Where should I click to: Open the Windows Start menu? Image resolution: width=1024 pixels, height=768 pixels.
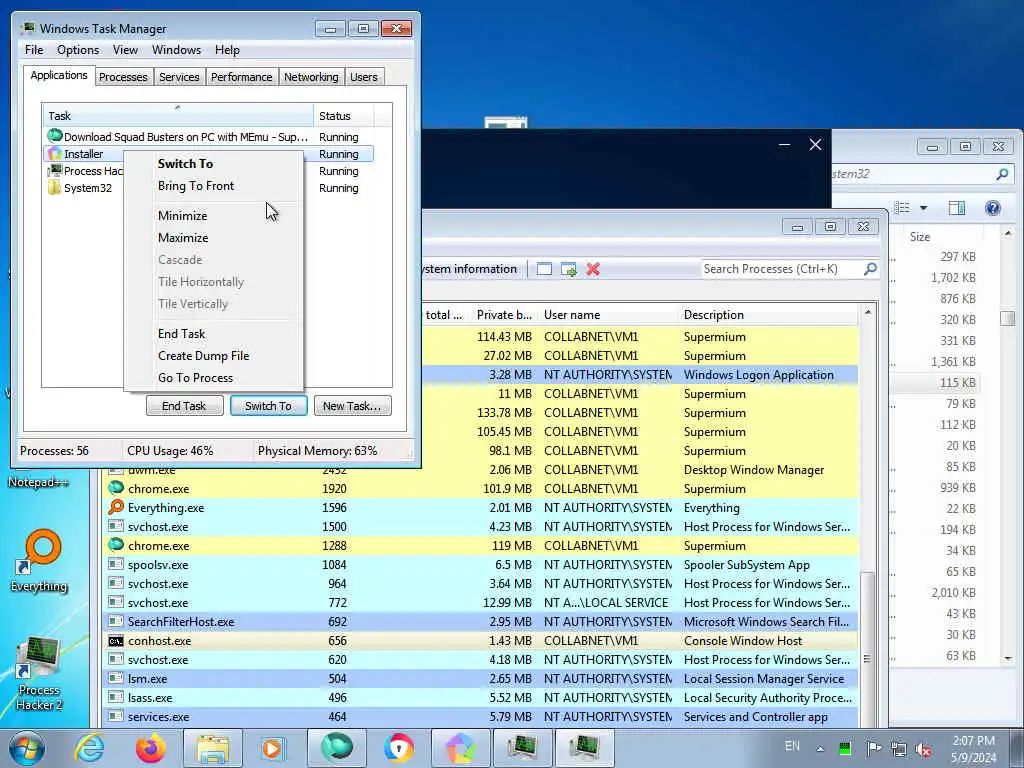point(27,748)
